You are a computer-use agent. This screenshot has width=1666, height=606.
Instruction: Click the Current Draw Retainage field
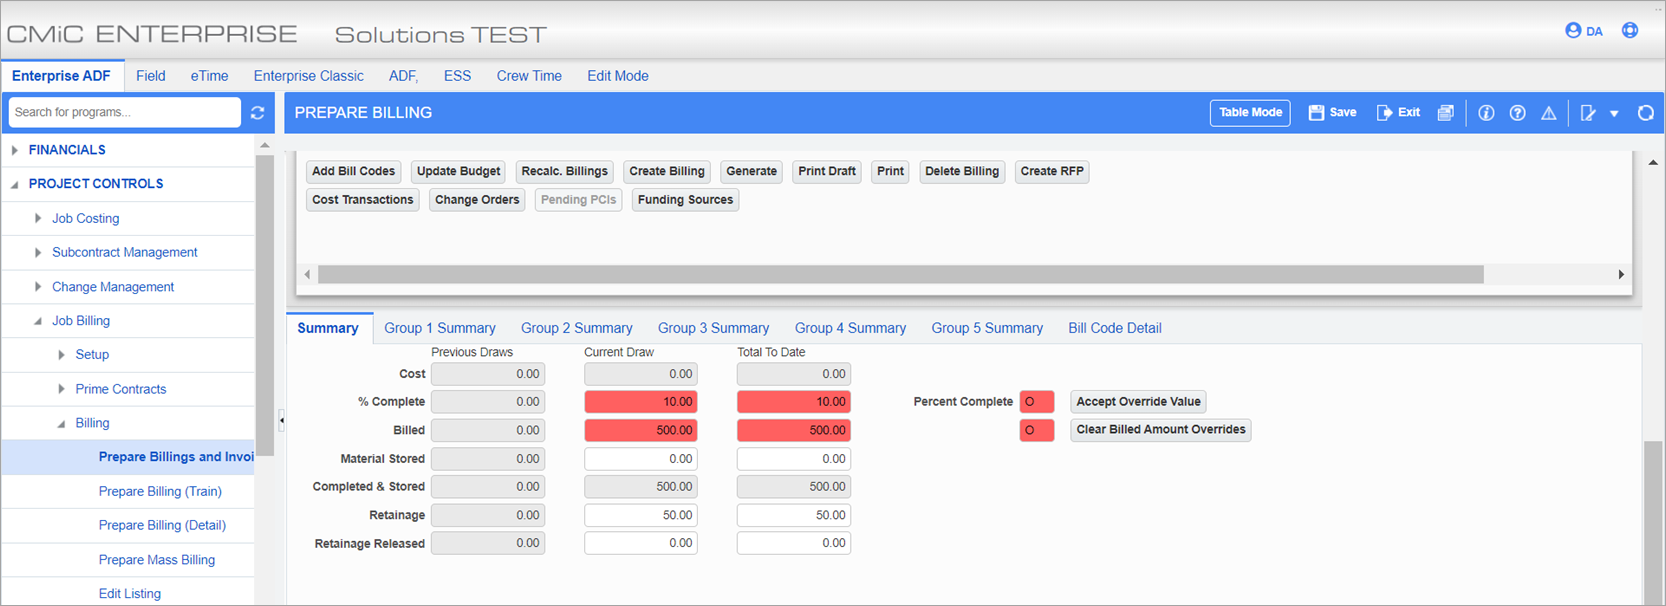641,515
